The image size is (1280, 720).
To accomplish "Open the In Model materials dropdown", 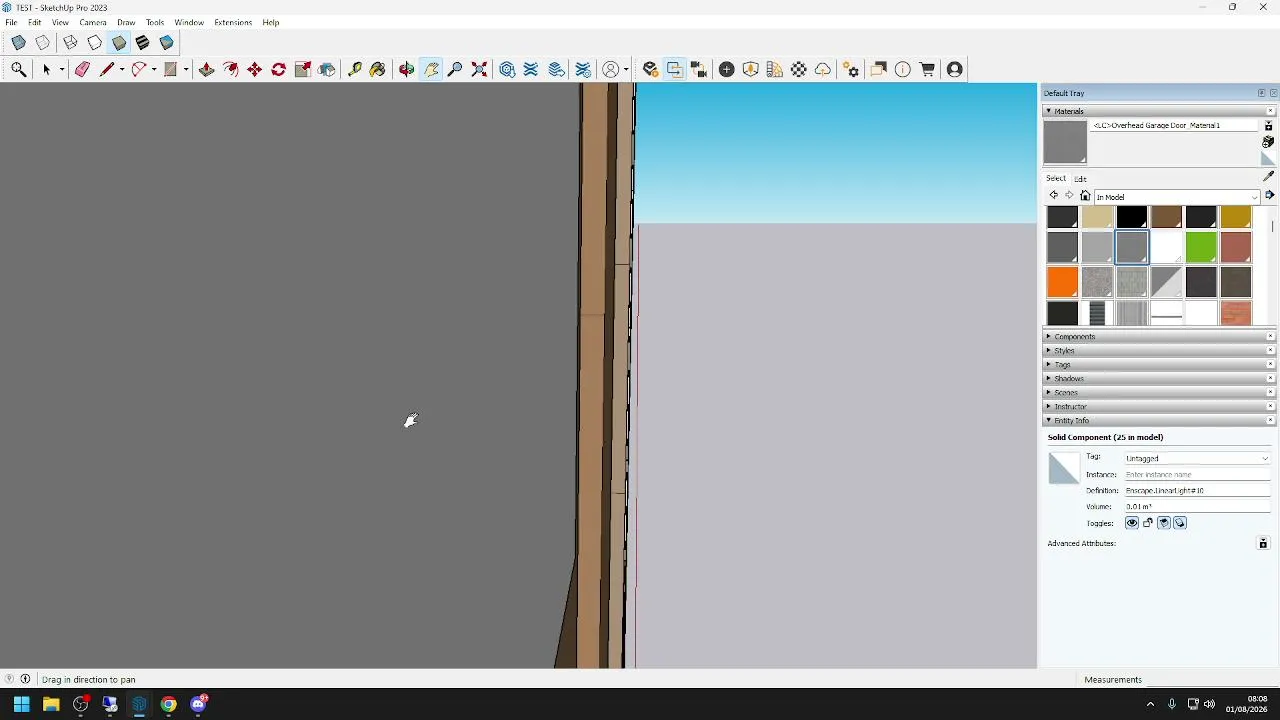I will [1178, 197].
